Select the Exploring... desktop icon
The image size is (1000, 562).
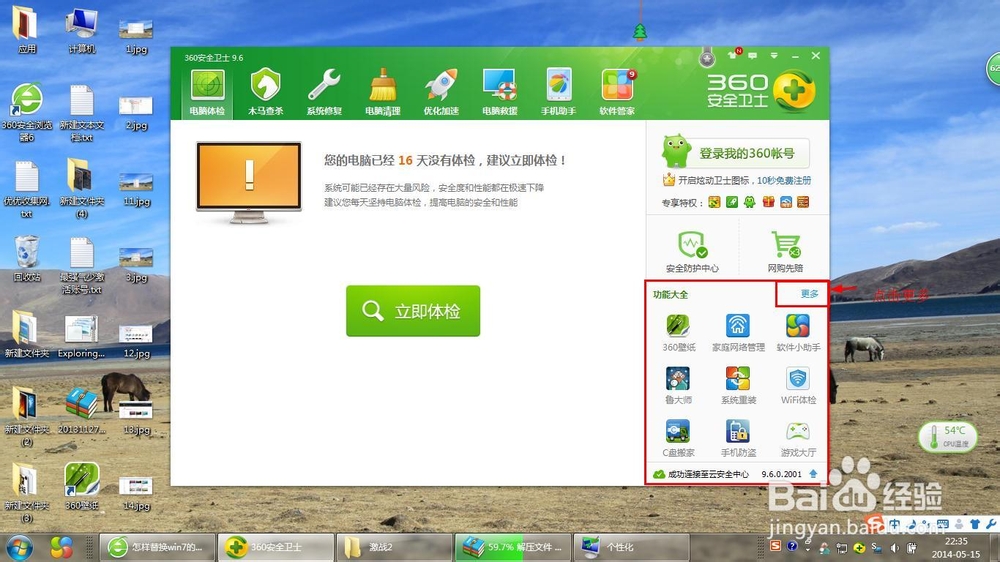(x=82, y=336)
